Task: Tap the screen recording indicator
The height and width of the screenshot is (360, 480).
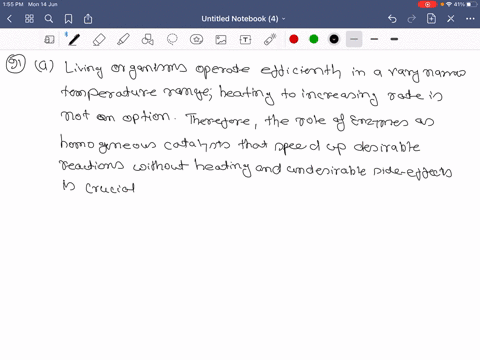Action: point(427,4)
